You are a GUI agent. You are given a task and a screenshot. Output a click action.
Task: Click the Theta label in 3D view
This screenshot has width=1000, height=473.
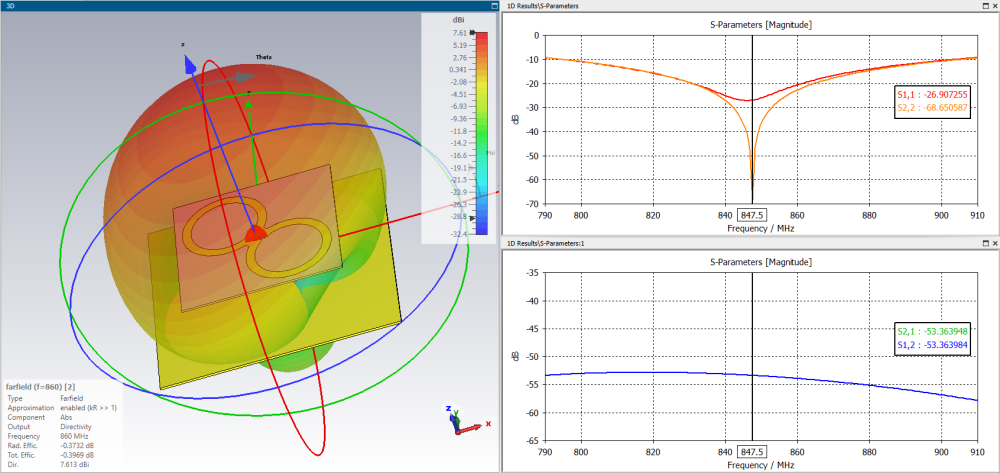coord(263,57)
